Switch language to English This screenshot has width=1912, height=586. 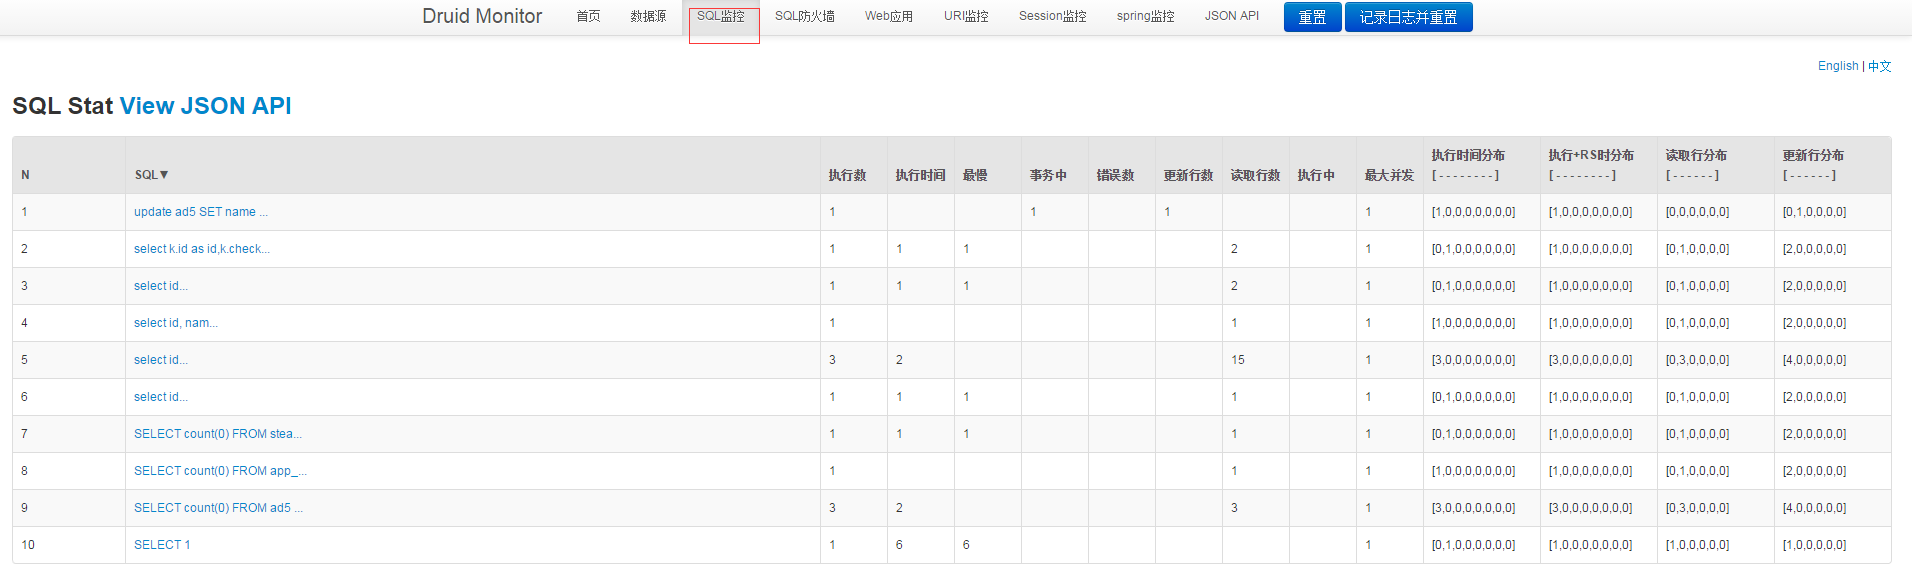[1838, 66]
